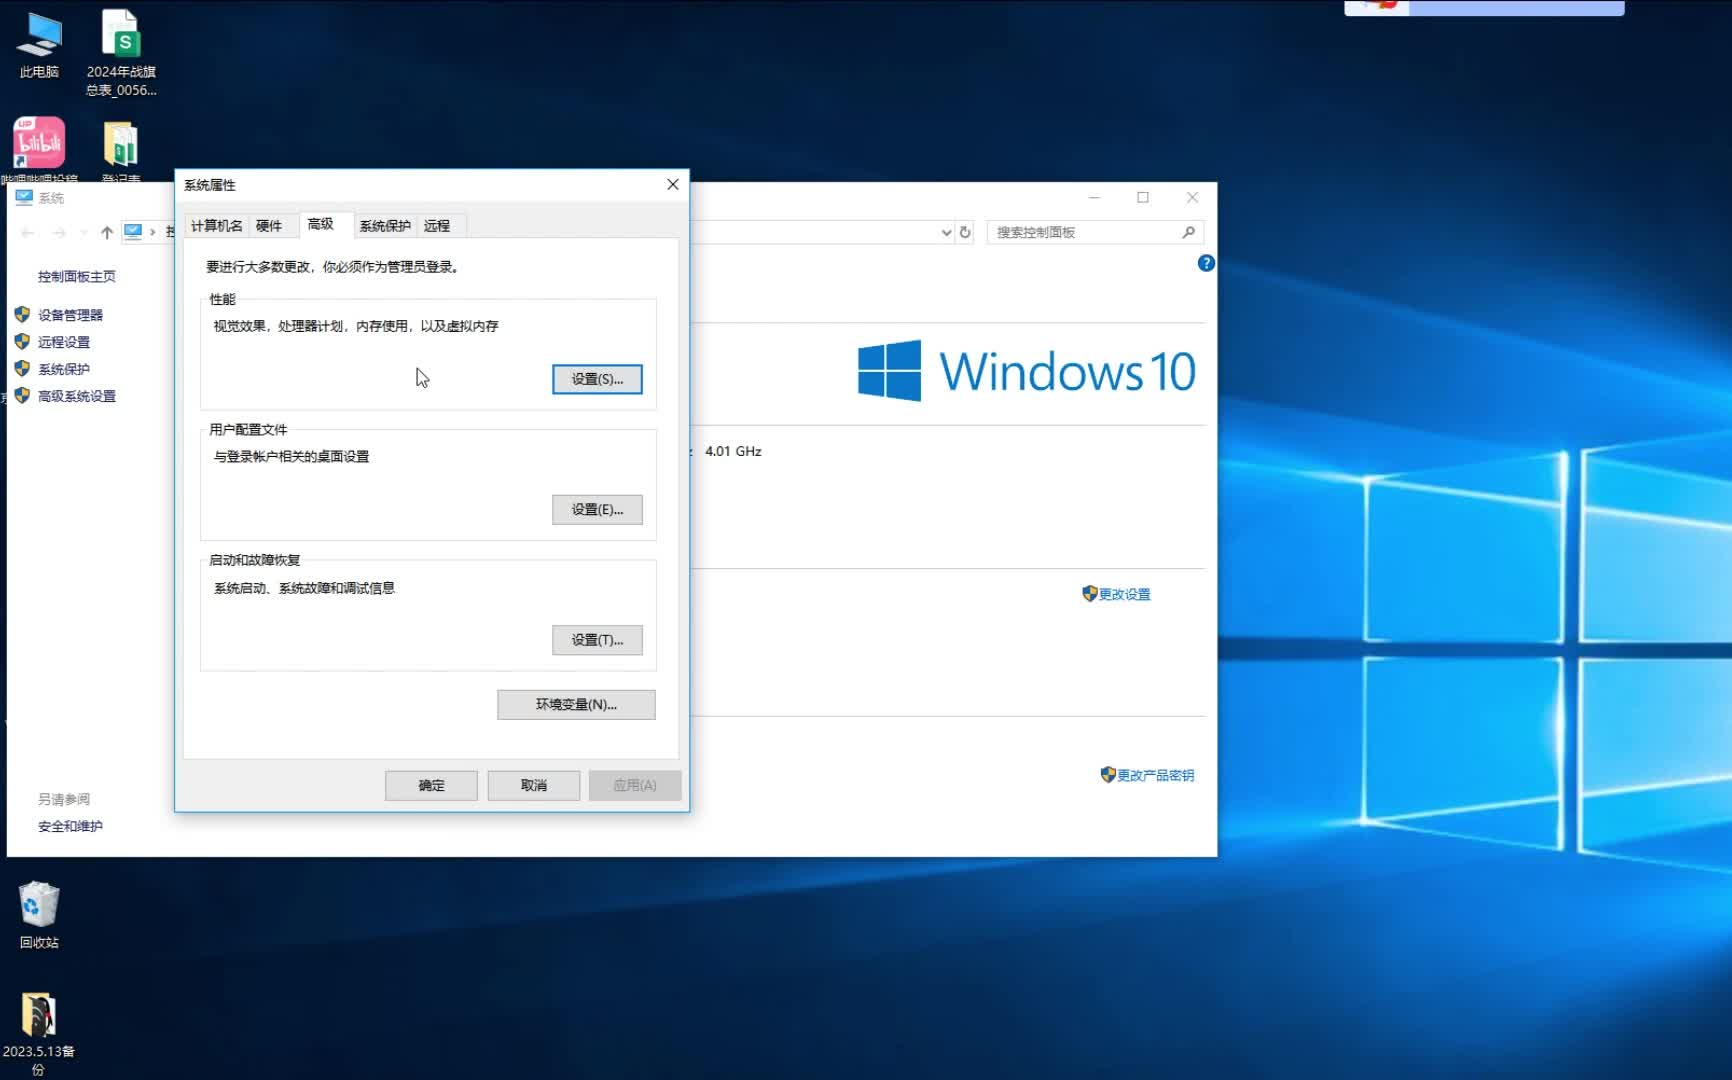Screen dimensions: 1732x1080
Task: Close the 系统属性 dialog
Action: click(x=673, y=184)
